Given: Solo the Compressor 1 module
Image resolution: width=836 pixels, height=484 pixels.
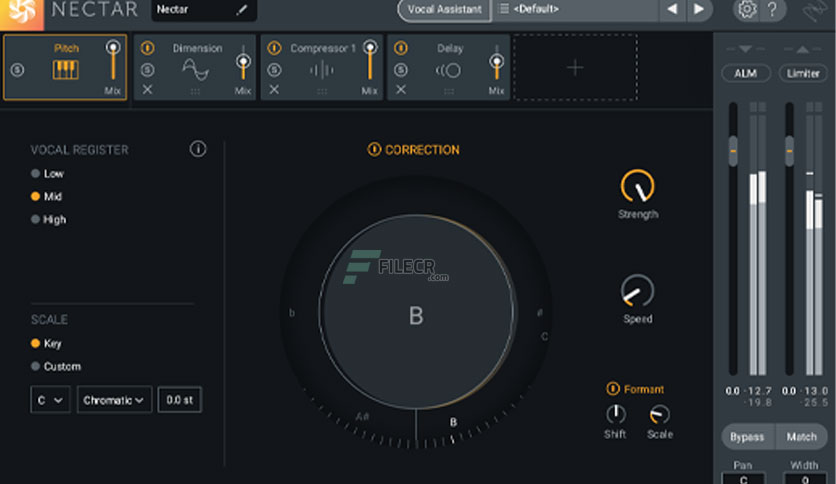Looking at the screenshot, I should tap(274, 70).
